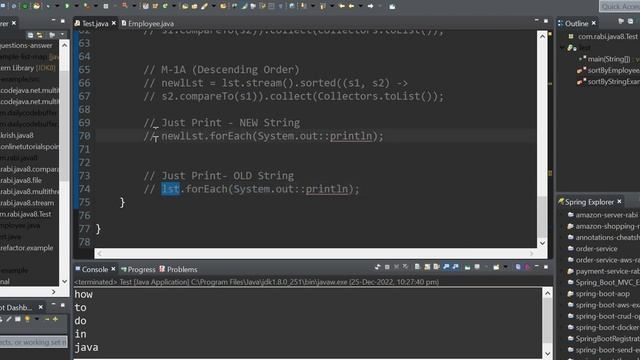Select refactor.example package in Package Explorer

27,248
